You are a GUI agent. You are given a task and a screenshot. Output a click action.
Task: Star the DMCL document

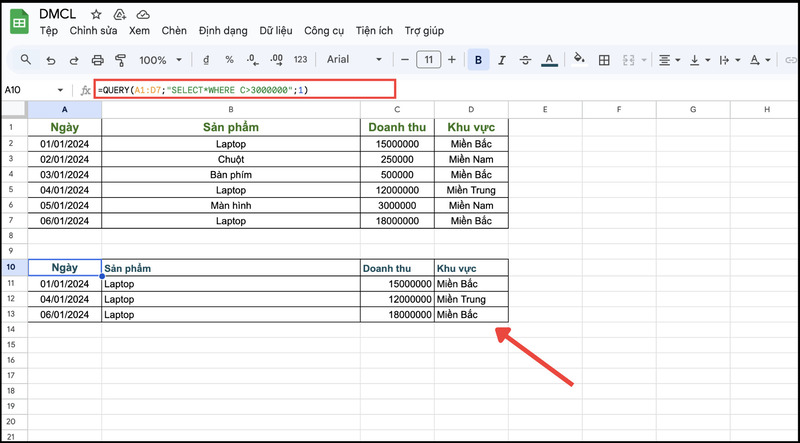tap(96, 14)
